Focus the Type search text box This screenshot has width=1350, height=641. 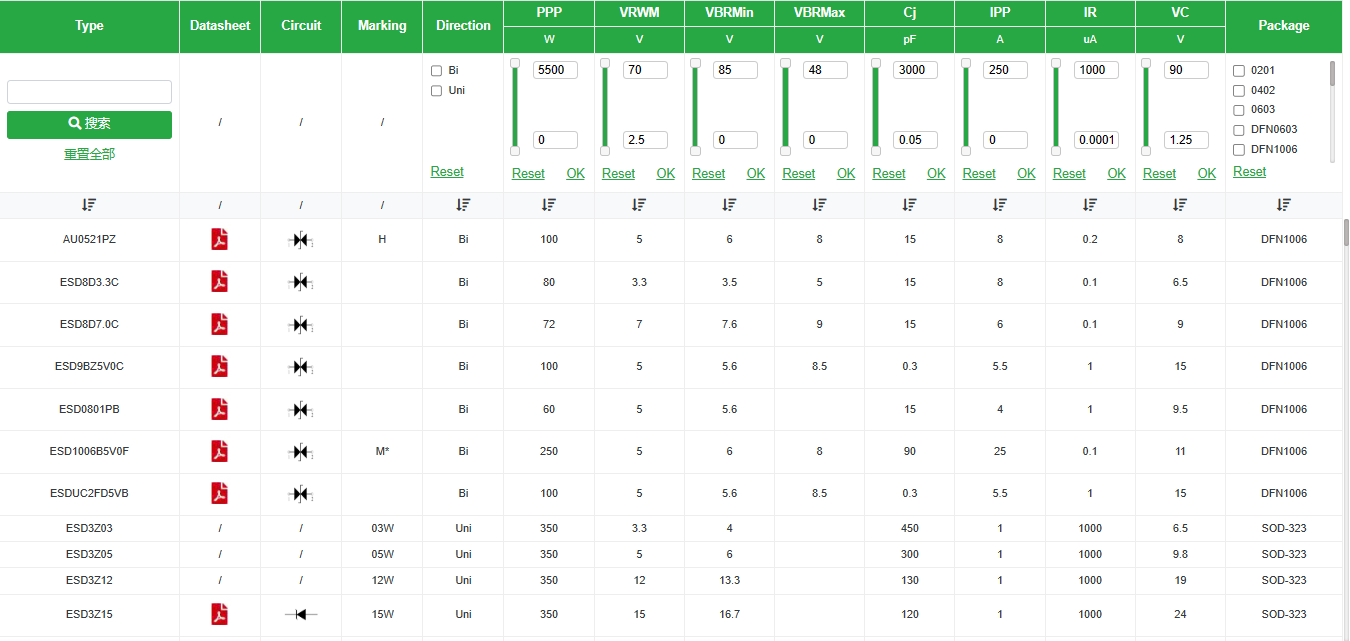click(x=89, y=92)
